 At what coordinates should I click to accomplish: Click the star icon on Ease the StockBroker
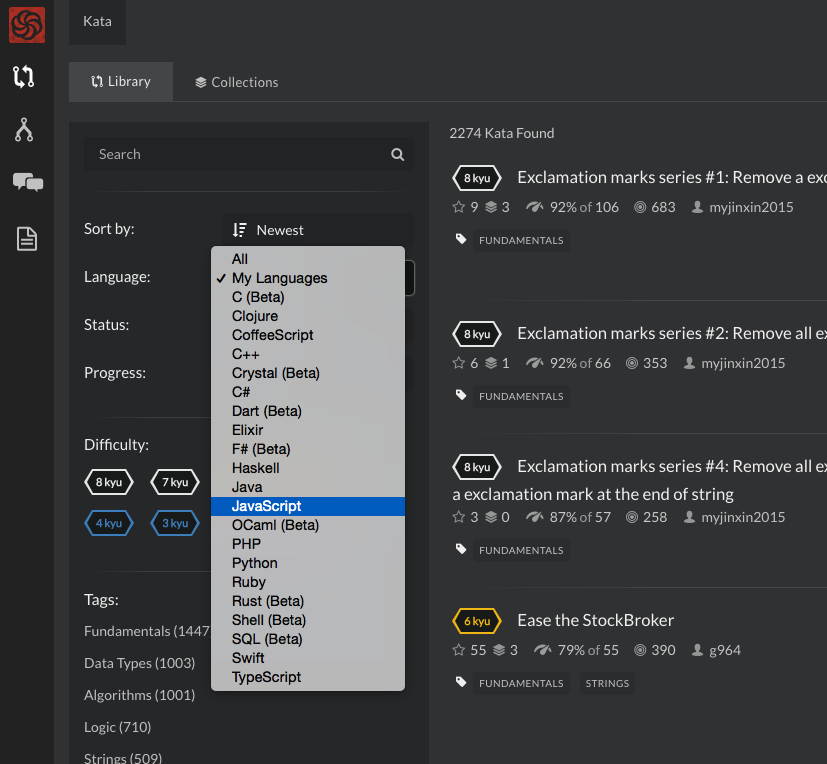[x=459, y=650]
